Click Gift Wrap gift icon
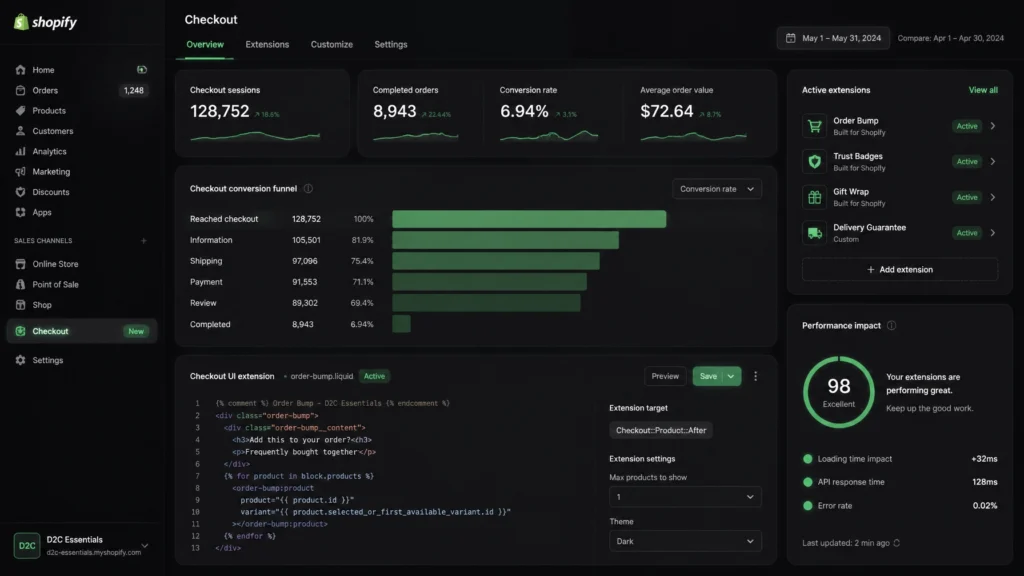The width and height of the screenshot is (1024, 576). tap(814, 197)
